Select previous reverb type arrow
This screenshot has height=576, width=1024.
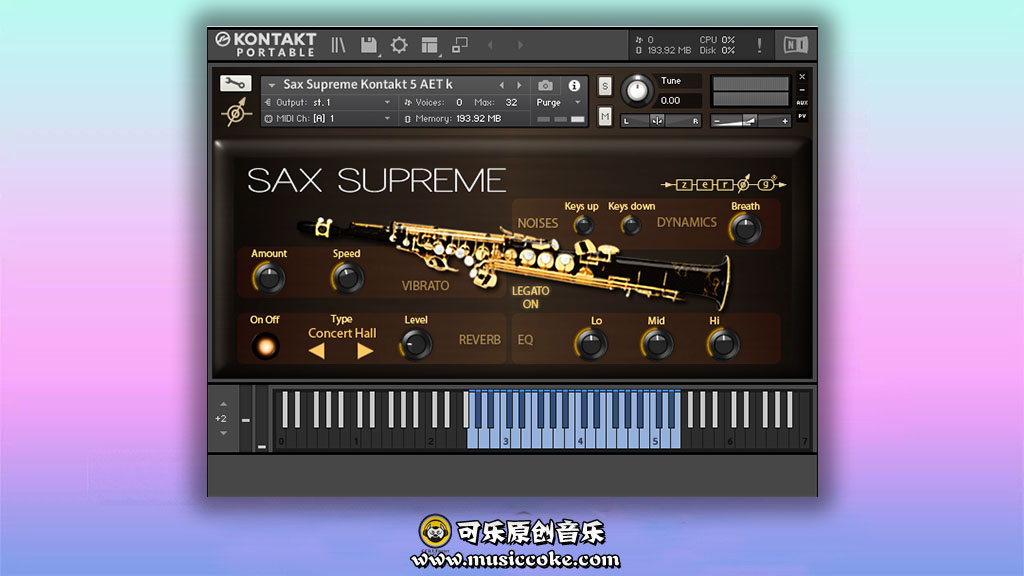point(317,351)
